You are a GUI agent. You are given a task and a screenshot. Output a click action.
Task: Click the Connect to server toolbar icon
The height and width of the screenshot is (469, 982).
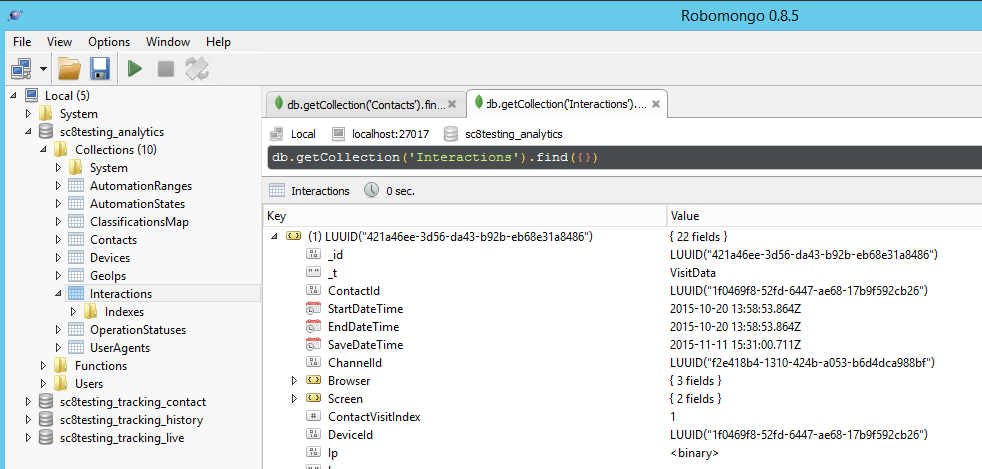click(x=21, y=68)
